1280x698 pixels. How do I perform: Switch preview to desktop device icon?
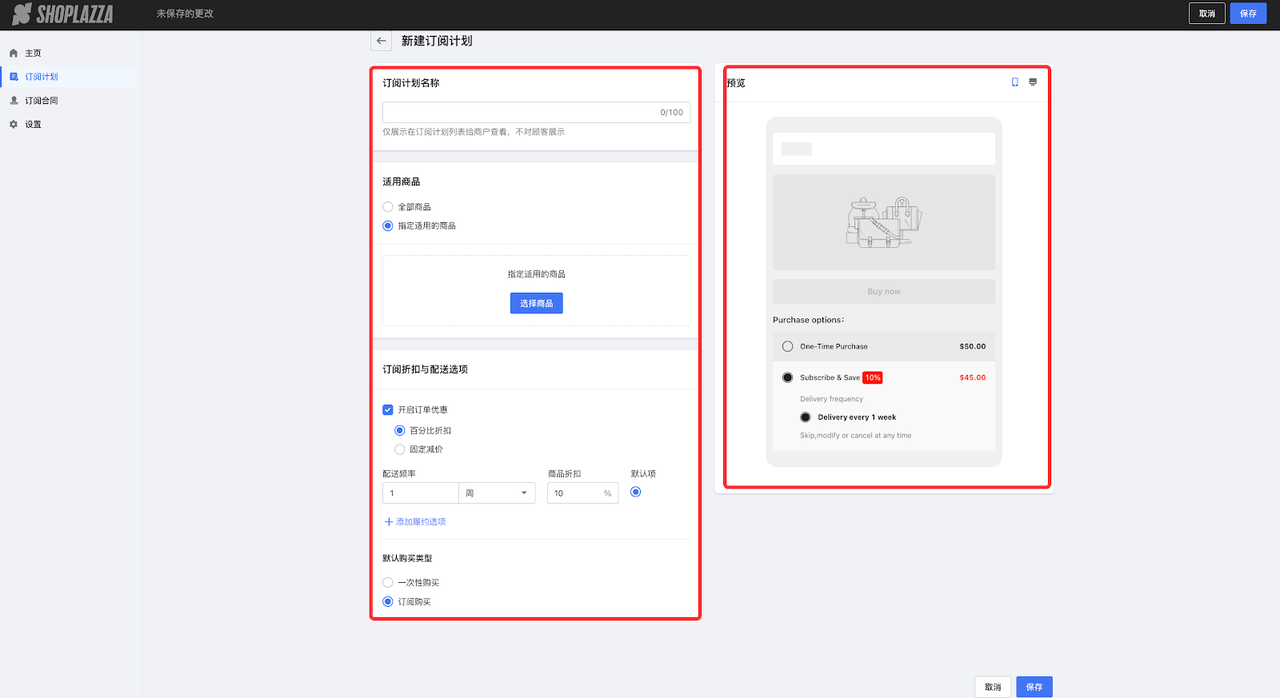(x=1033, y=82)
